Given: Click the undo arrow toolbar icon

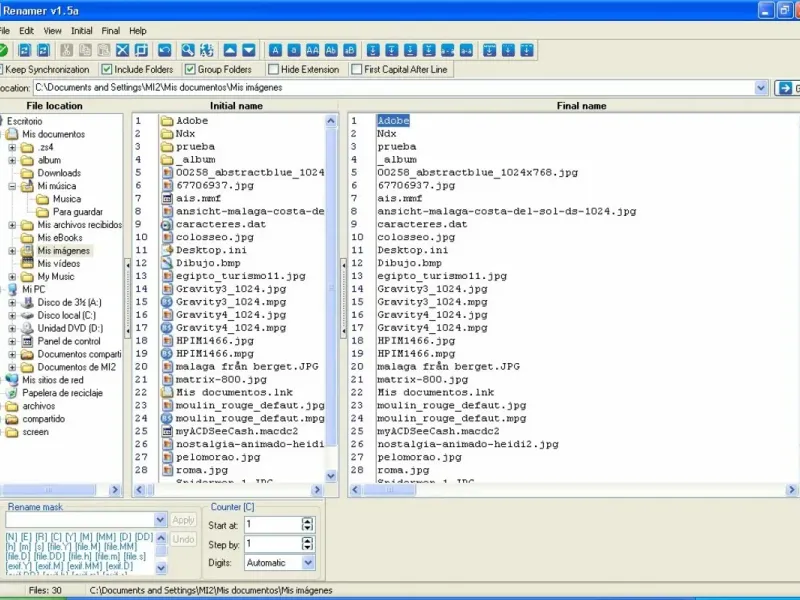Looking at the screenshot, I should pos(163,50).
